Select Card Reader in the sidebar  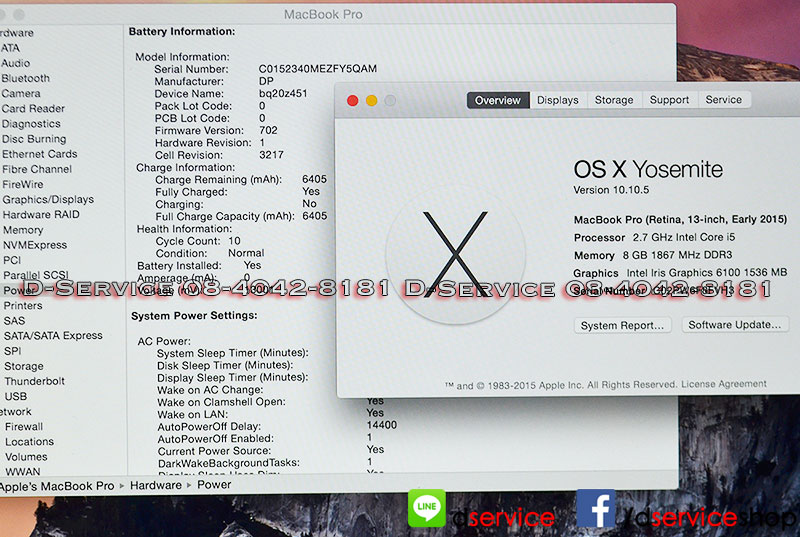pyautogui.click(x=33, y=109)
